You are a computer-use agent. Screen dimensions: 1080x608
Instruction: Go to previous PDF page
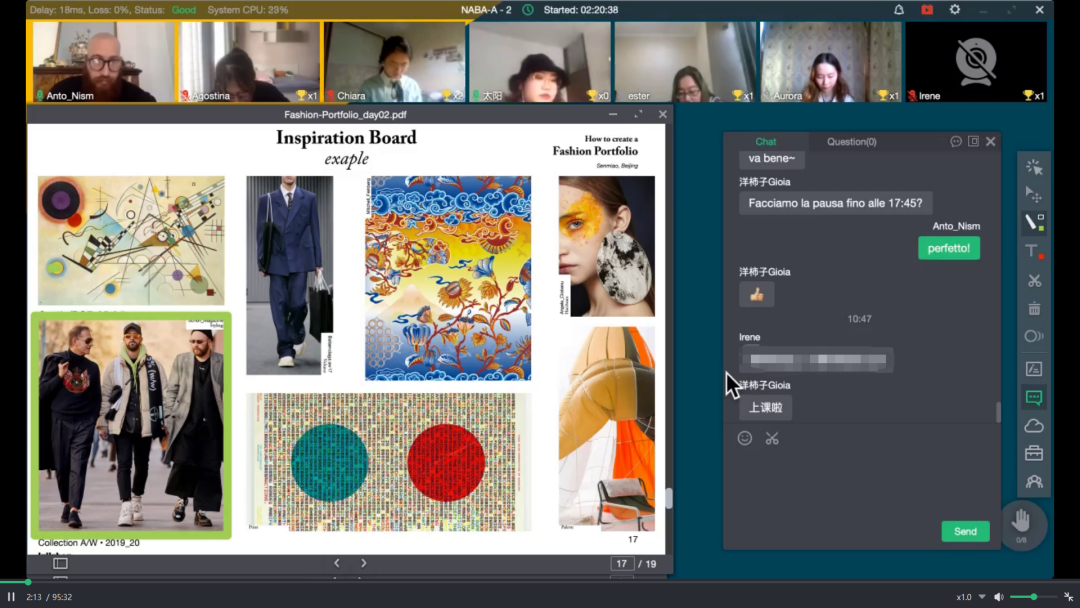pyautogui.click(x=337, y=563)
